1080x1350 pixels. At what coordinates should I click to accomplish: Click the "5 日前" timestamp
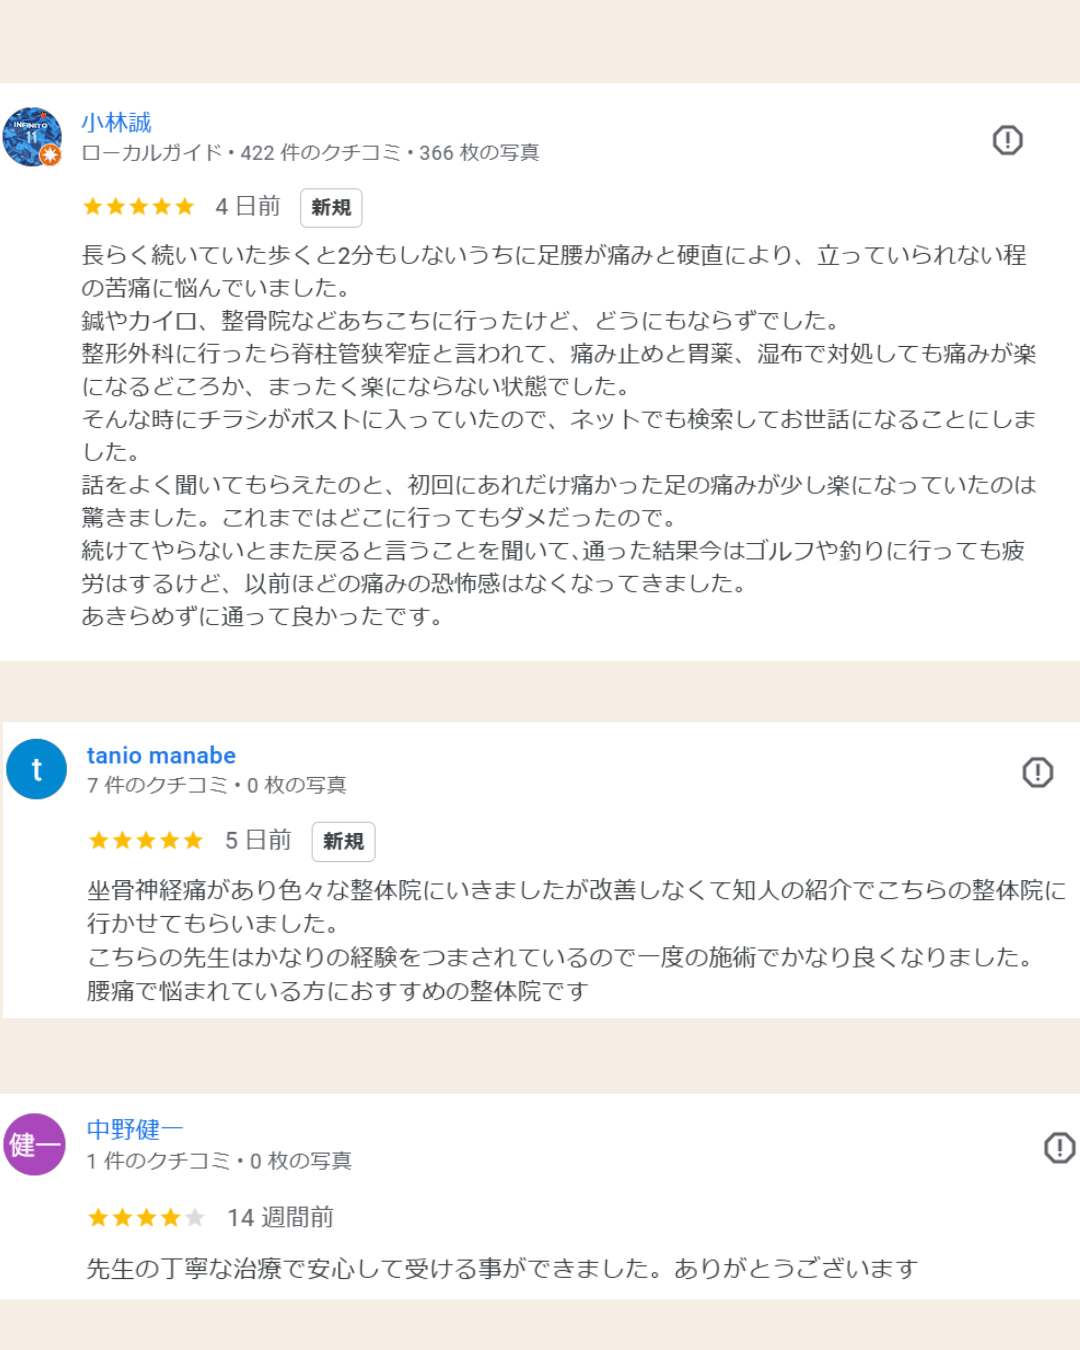pyautogui.click(x=258, y=841)
